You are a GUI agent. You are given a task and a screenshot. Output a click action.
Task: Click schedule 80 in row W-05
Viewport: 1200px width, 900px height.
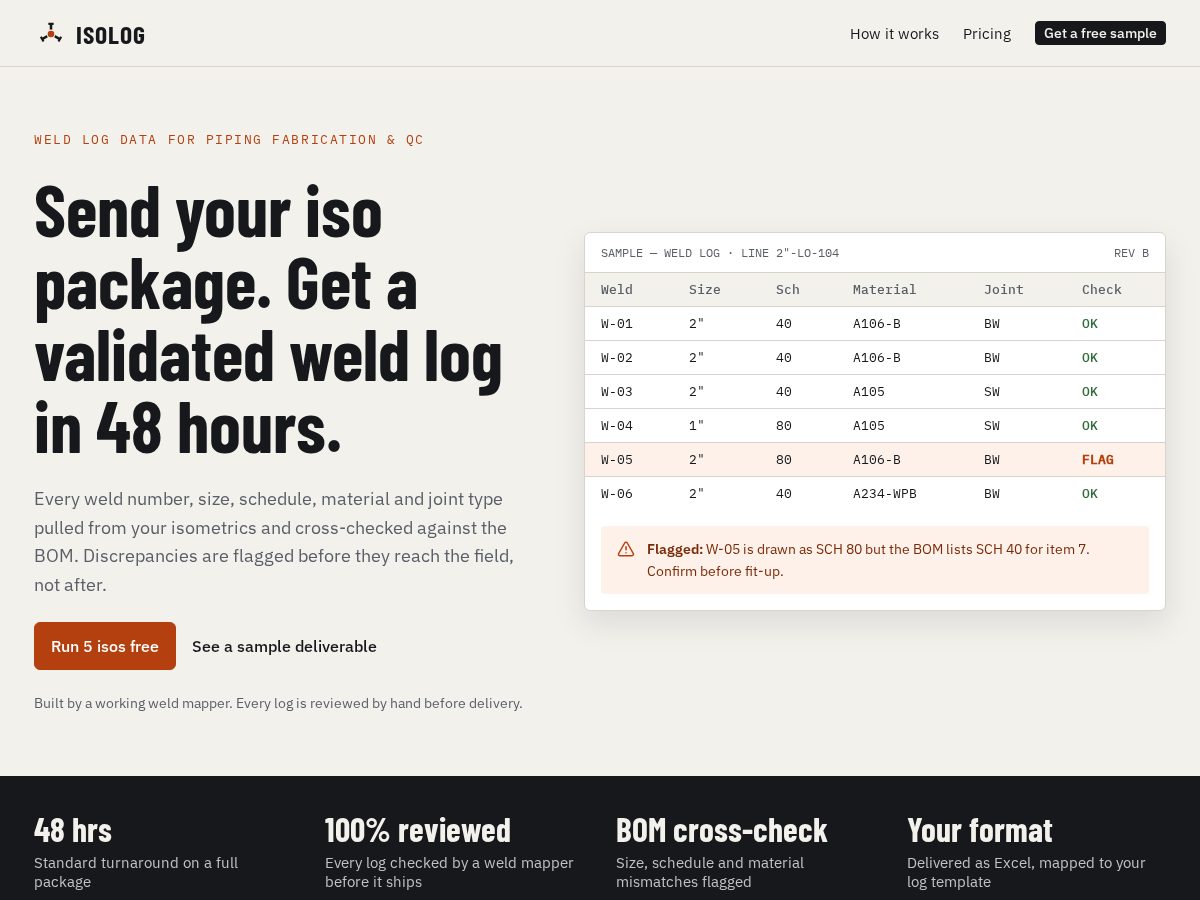click(784, 460)
